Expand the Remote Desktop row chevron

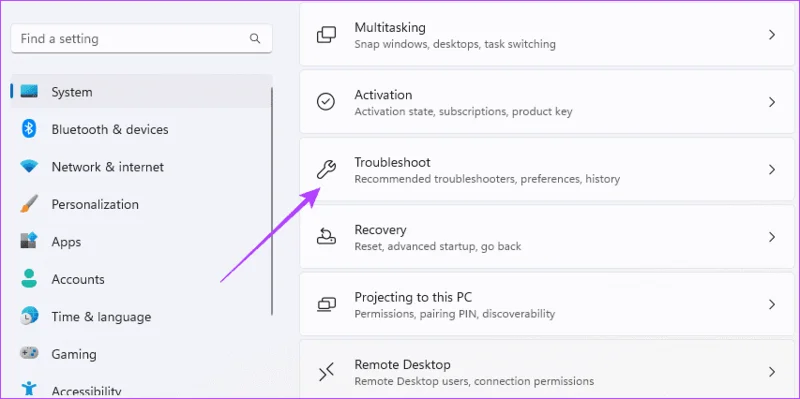coord(772,372)
